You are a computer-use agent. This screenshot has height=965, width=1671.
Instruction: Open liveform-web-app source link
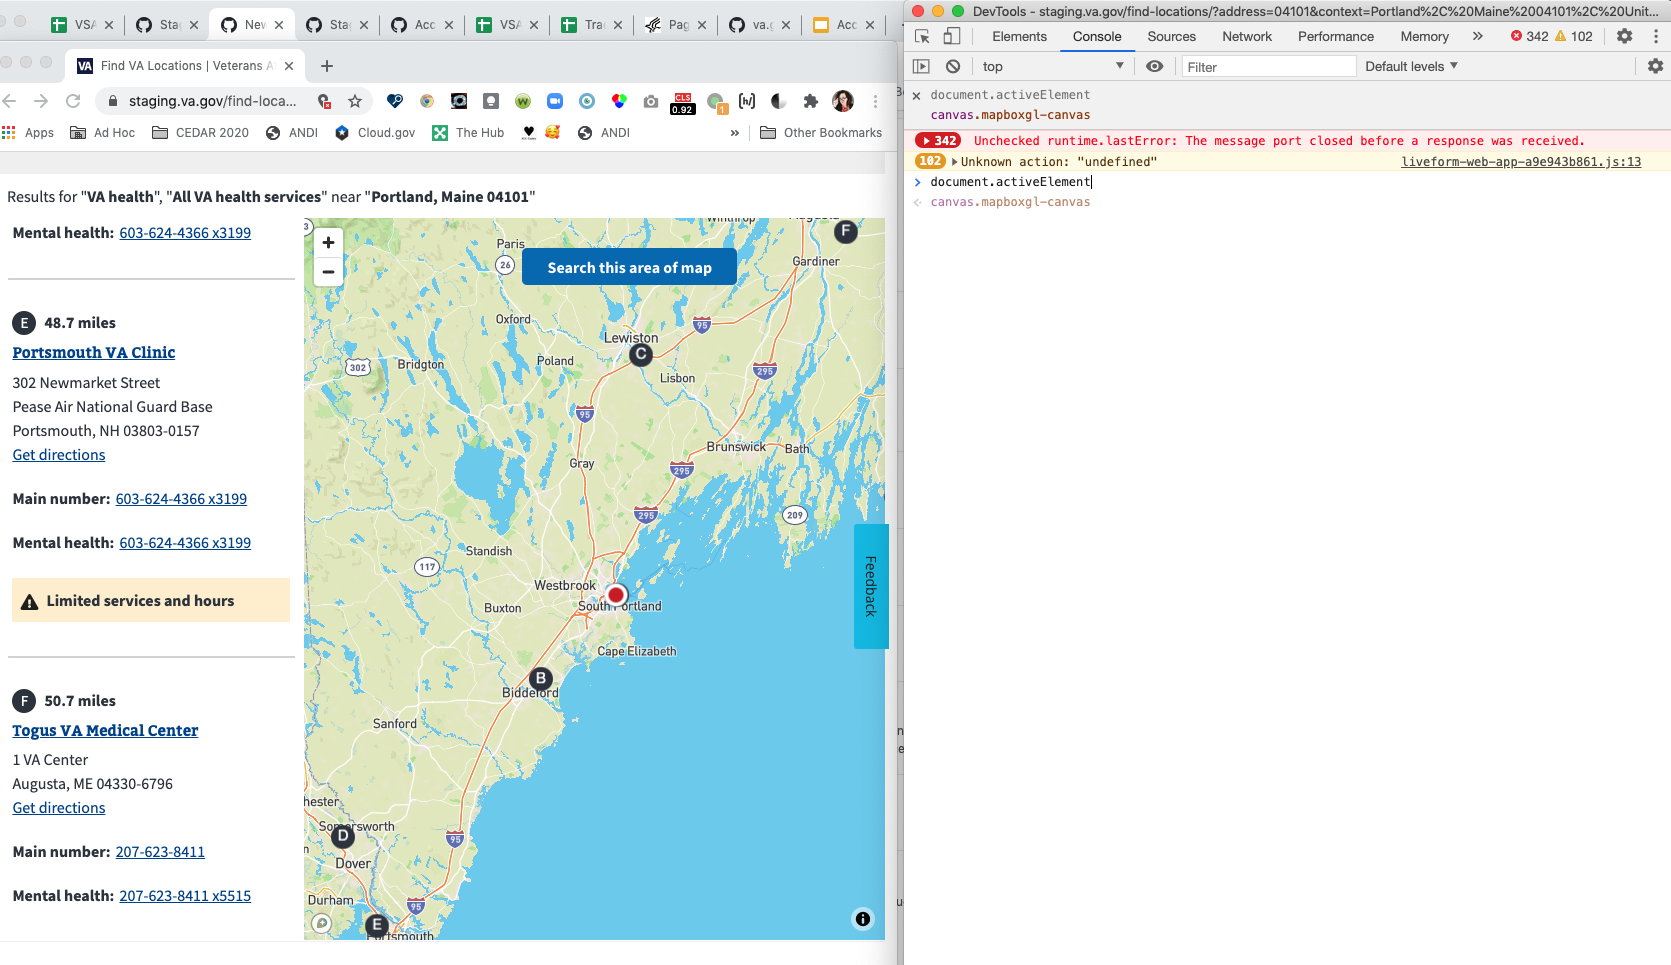[x=1521, y=162]
